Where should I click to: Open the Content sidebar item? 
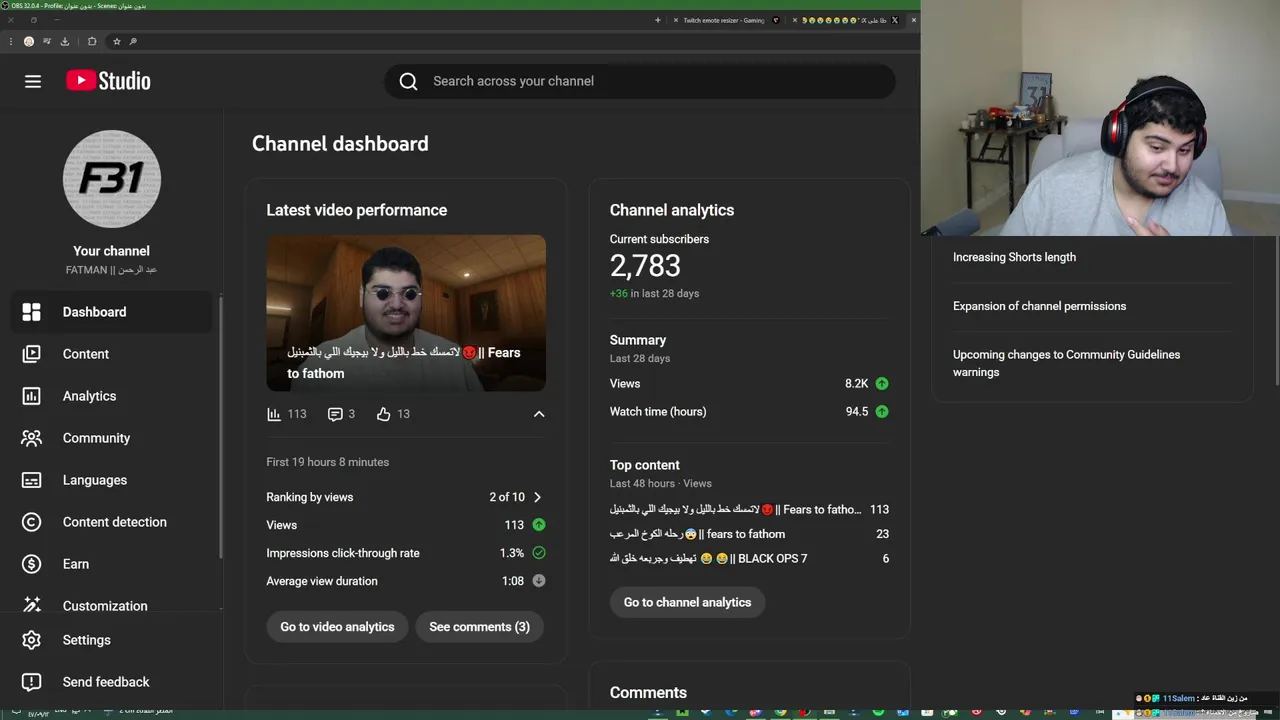(112, 354)
